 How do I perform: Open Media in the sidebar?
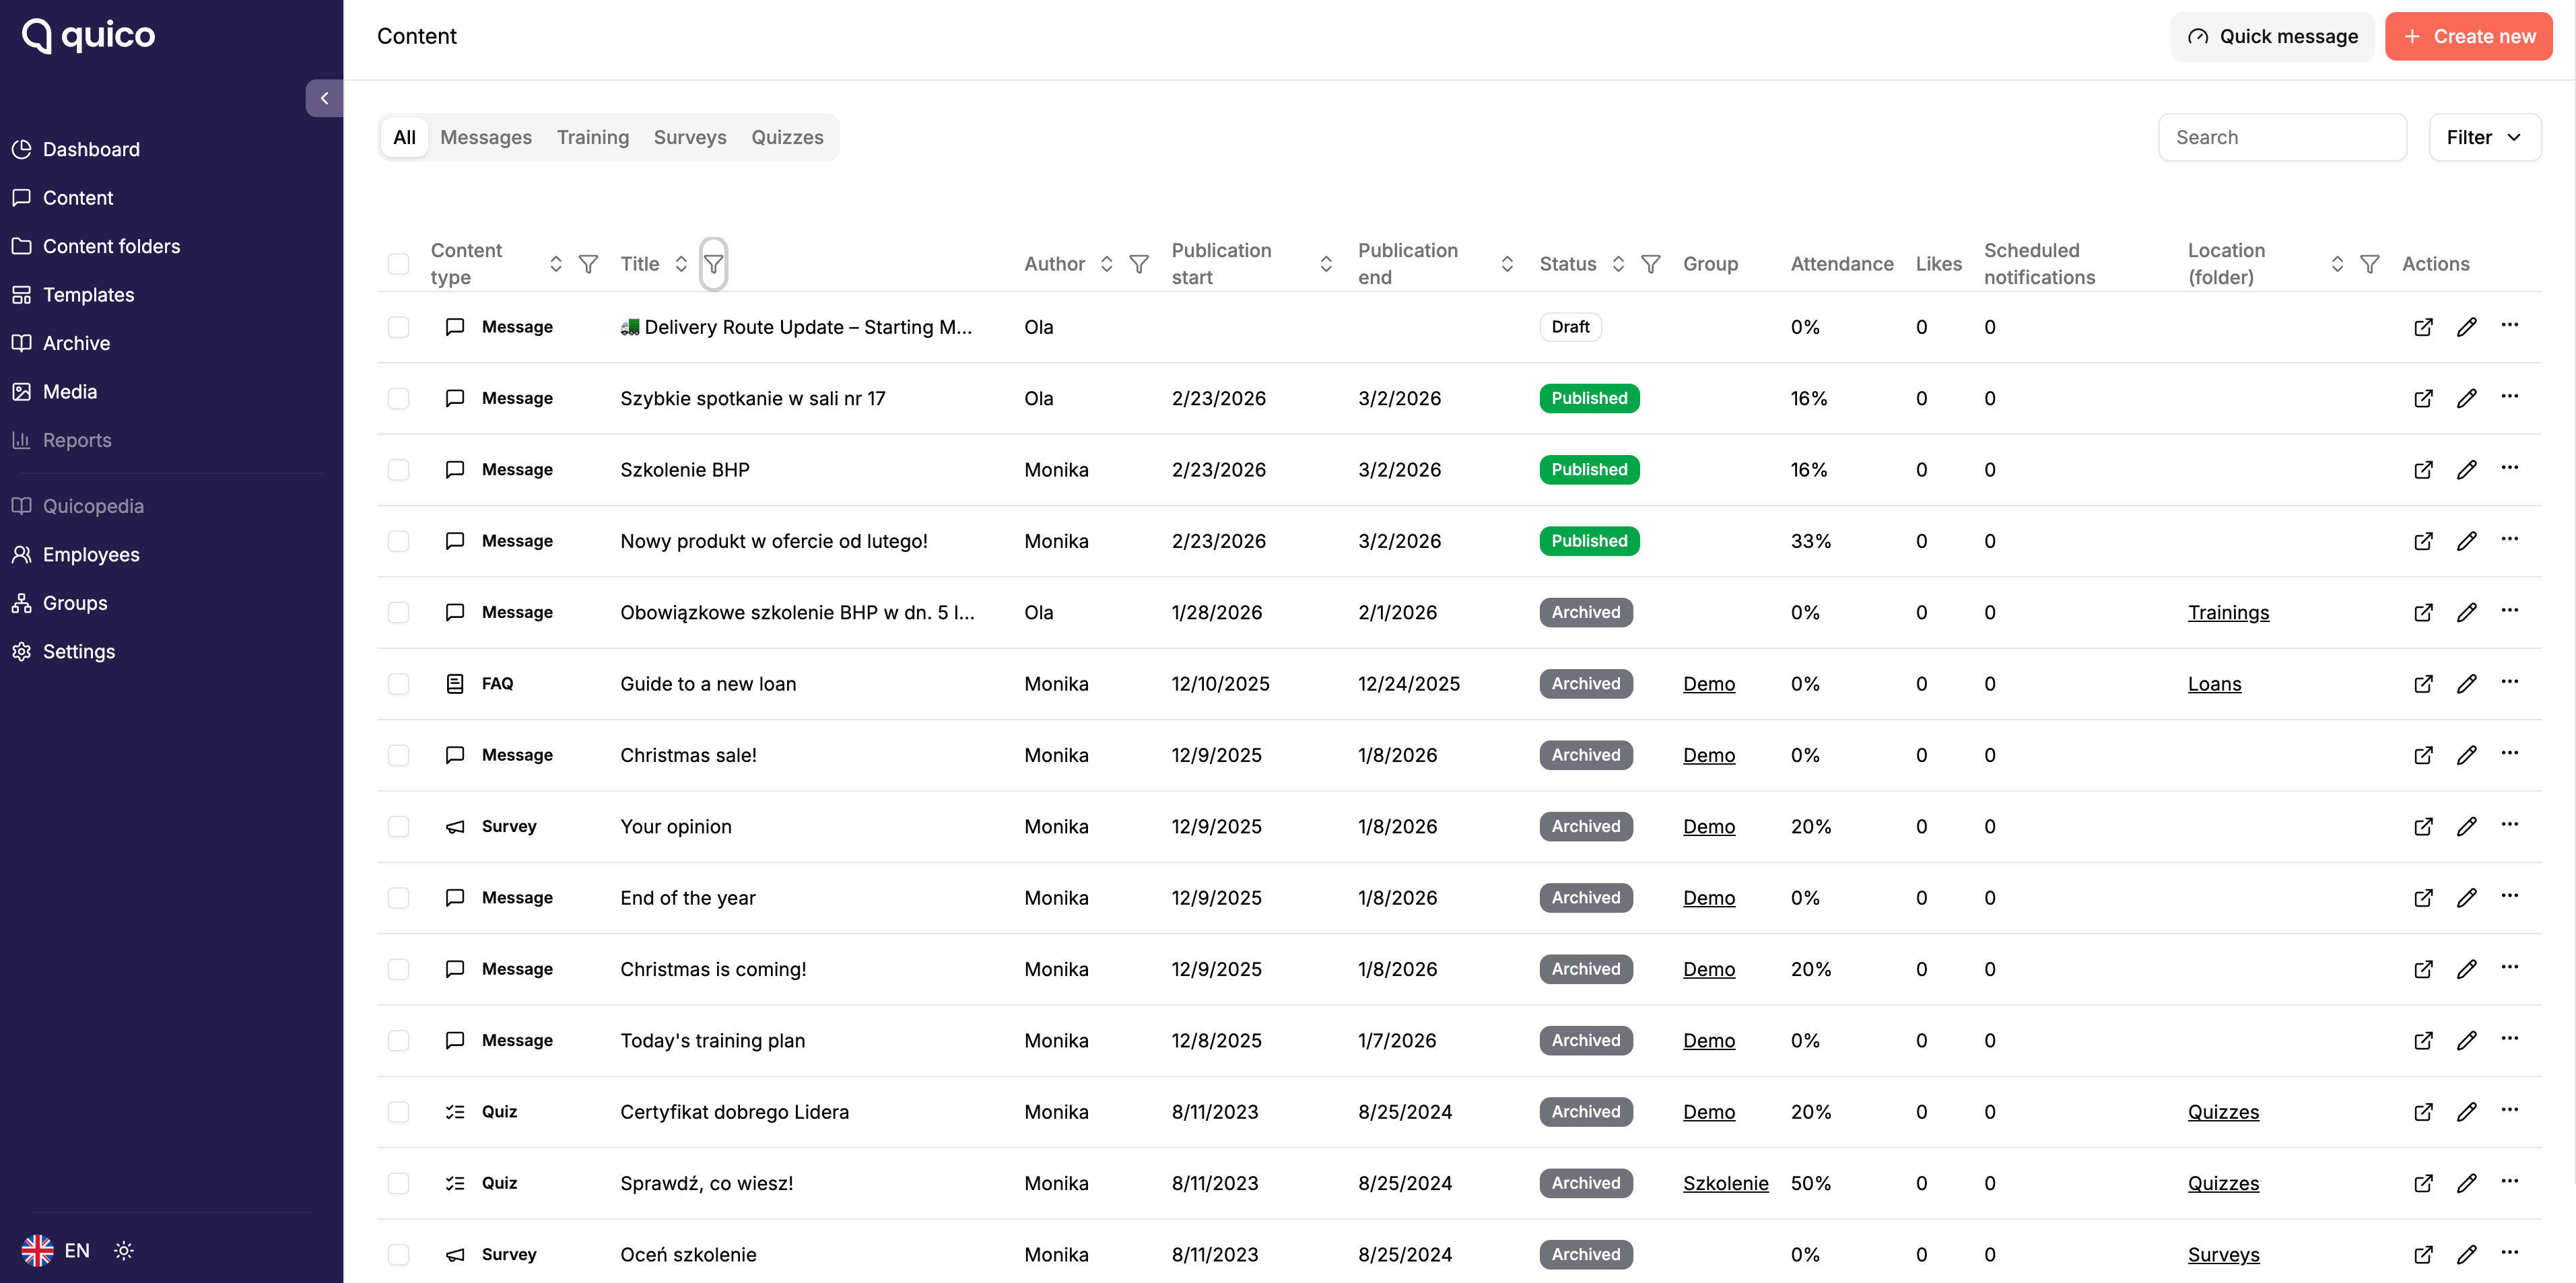click(x=70, y=392)
